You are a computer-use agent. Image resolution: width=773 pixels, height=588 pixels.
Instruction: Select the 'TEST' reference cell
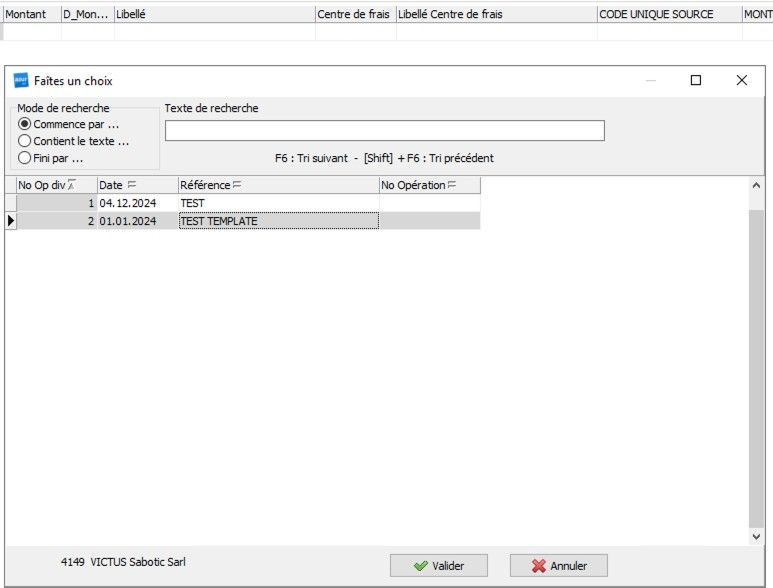point(279,203)
